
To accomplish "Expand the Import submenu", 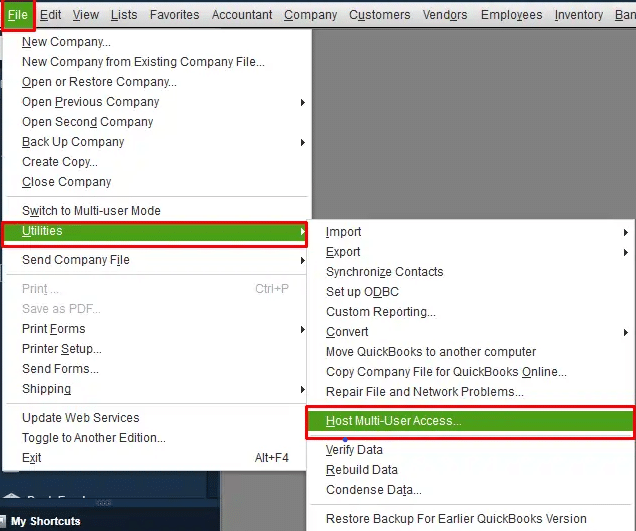I will tap(471, 232).
